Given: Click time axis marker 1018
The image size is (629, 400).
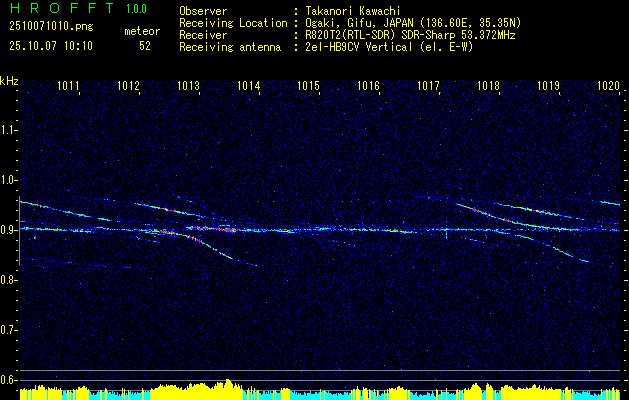Looking at the screenshot, I should pyautogui.click(x=489, y=85).
